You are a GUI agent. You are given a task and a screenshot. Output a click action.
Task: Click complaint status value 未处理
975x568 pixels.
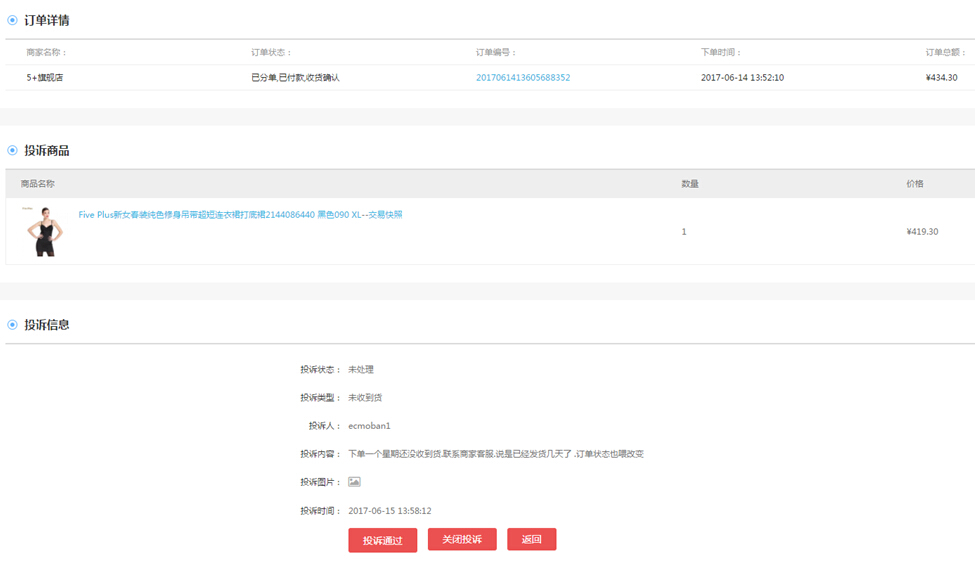361,369
